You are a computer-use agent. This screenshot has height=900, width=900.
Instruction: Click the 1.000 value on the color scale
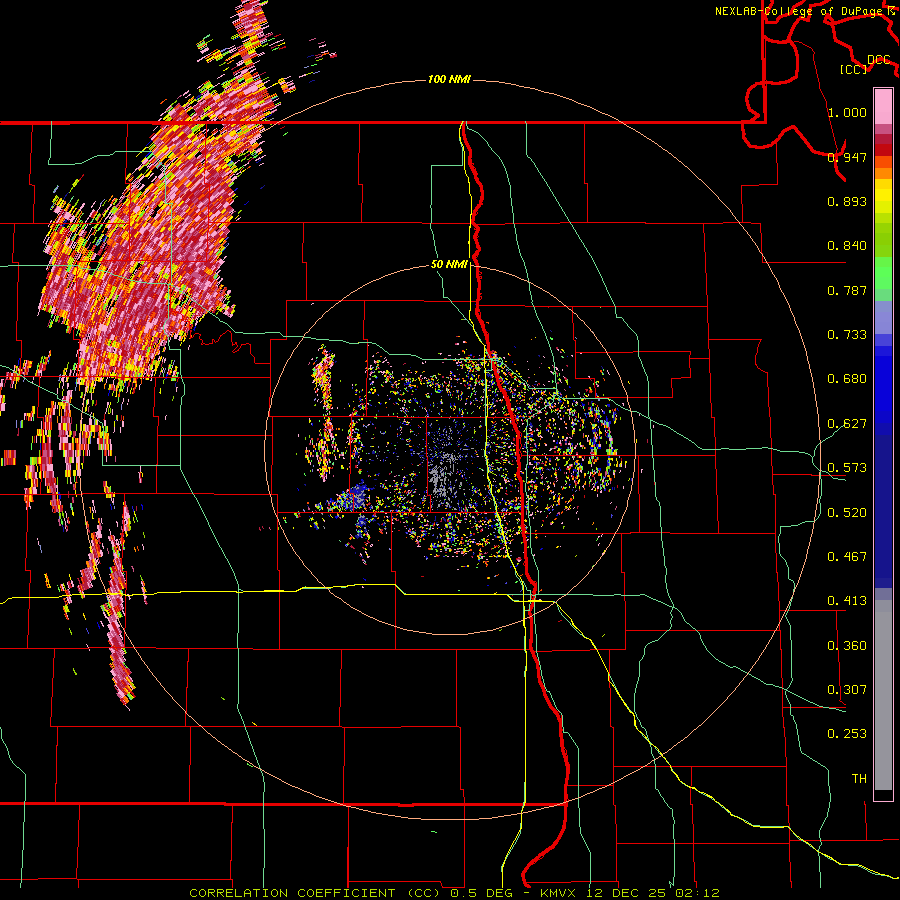tap(847, 112)
